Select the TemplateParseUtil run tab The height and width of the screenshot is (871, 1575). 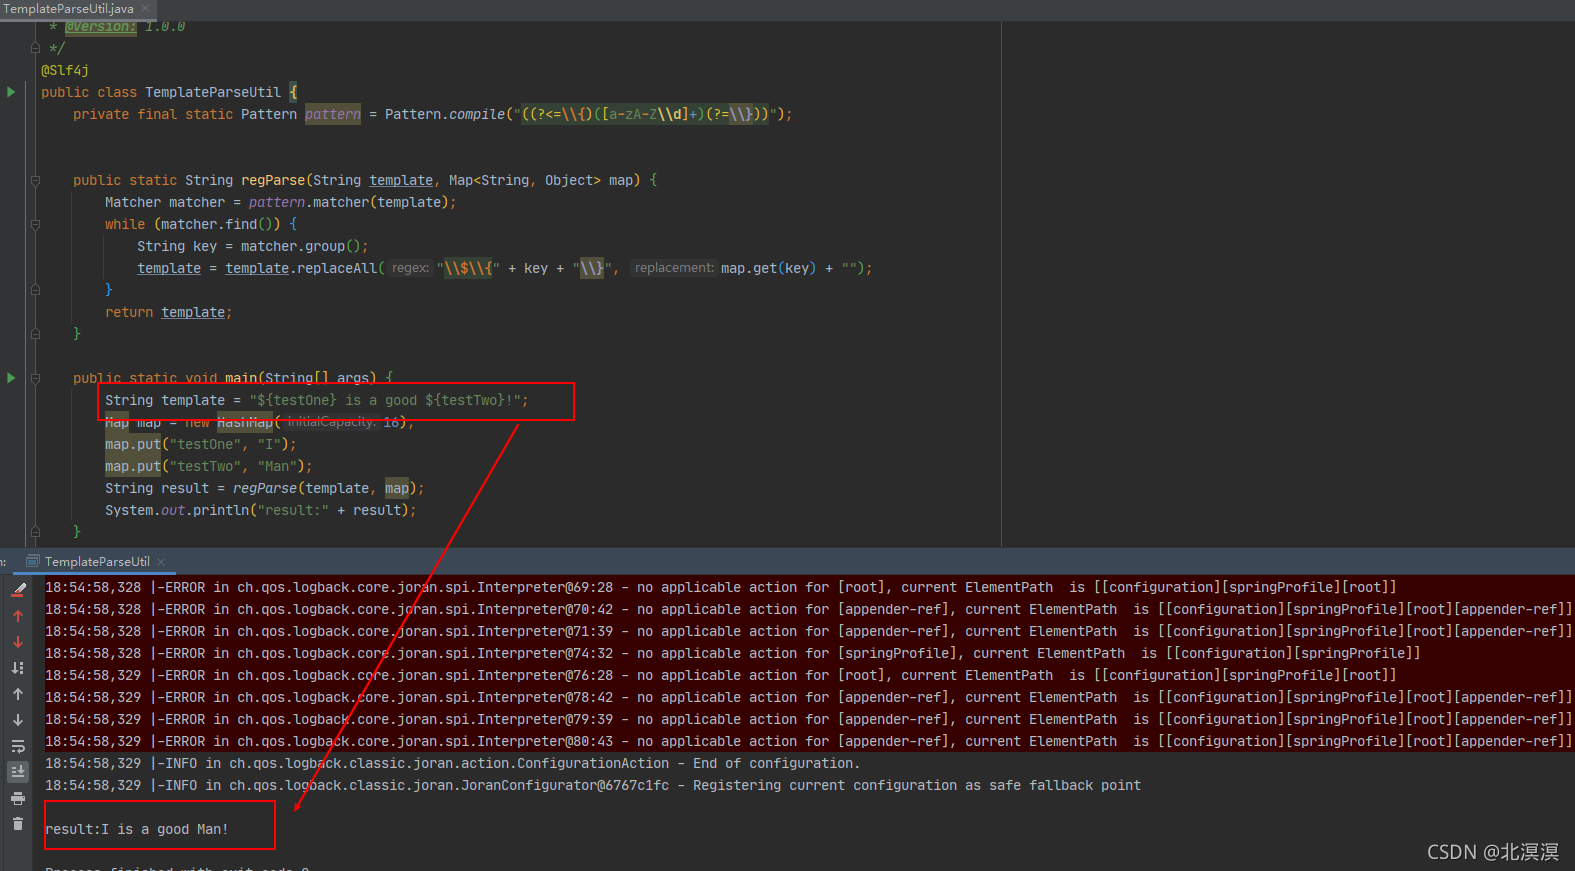click(x=97, y=562)
